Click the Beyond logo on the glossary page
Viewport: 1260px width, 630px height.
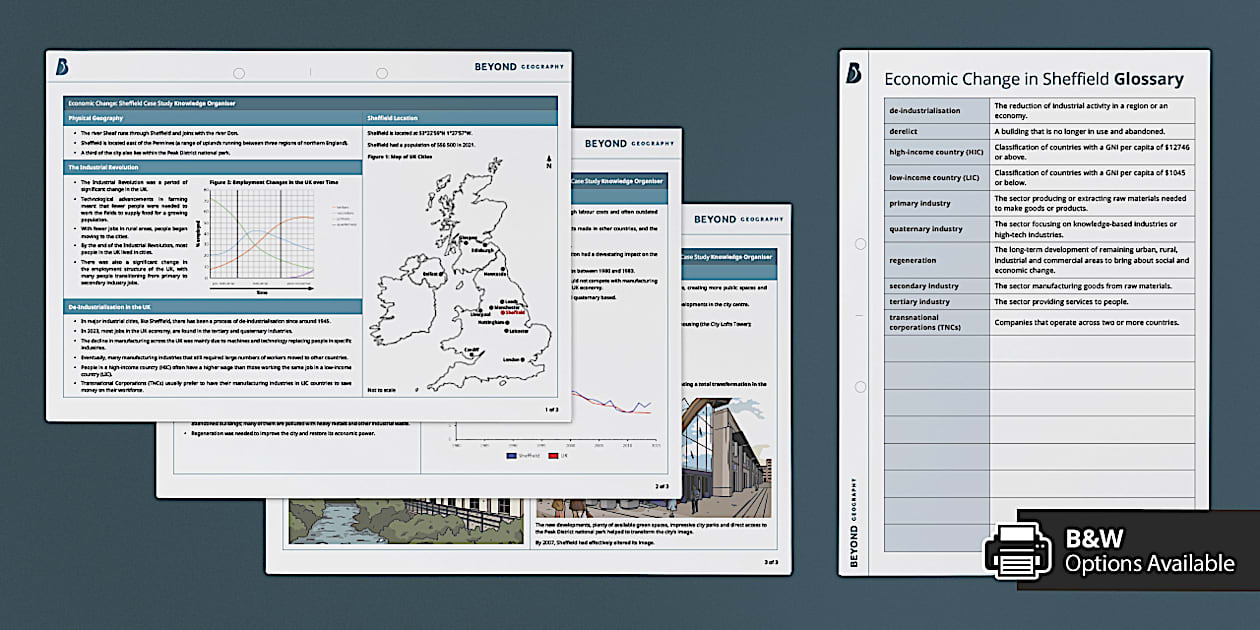[x=854, y=72]
